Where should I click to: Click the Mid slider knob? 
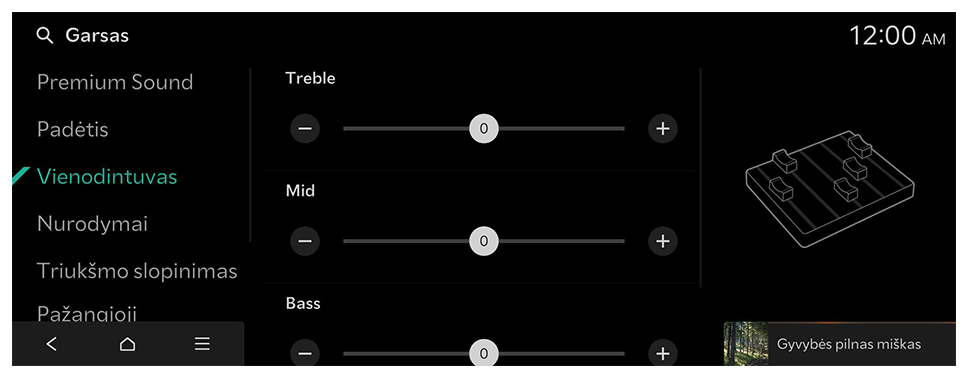tap(484, 241)
